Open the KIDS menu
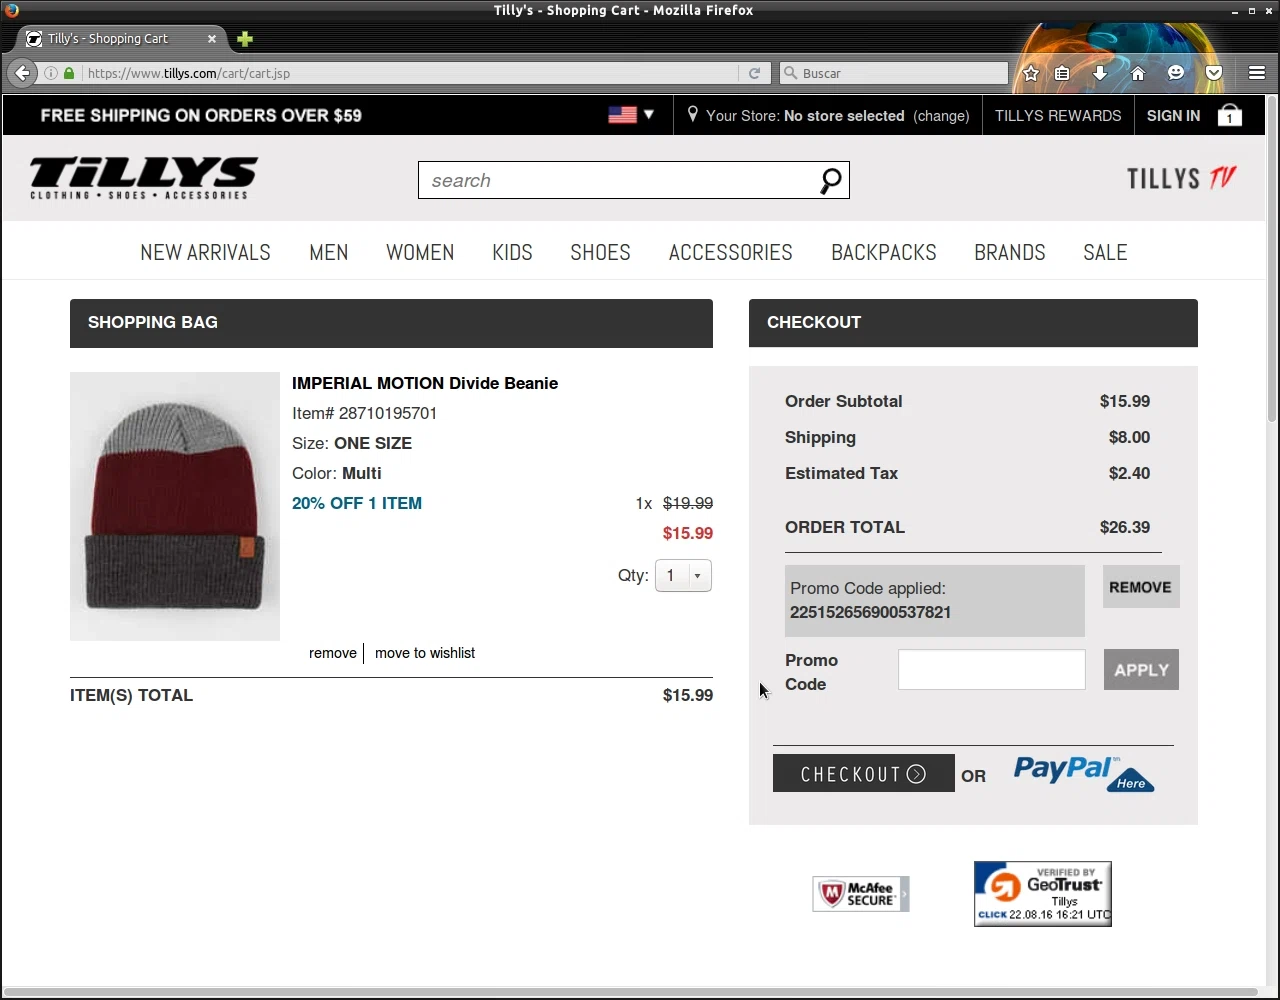The width and height of the screenshot is (1280, 1000). coord(512,252)
